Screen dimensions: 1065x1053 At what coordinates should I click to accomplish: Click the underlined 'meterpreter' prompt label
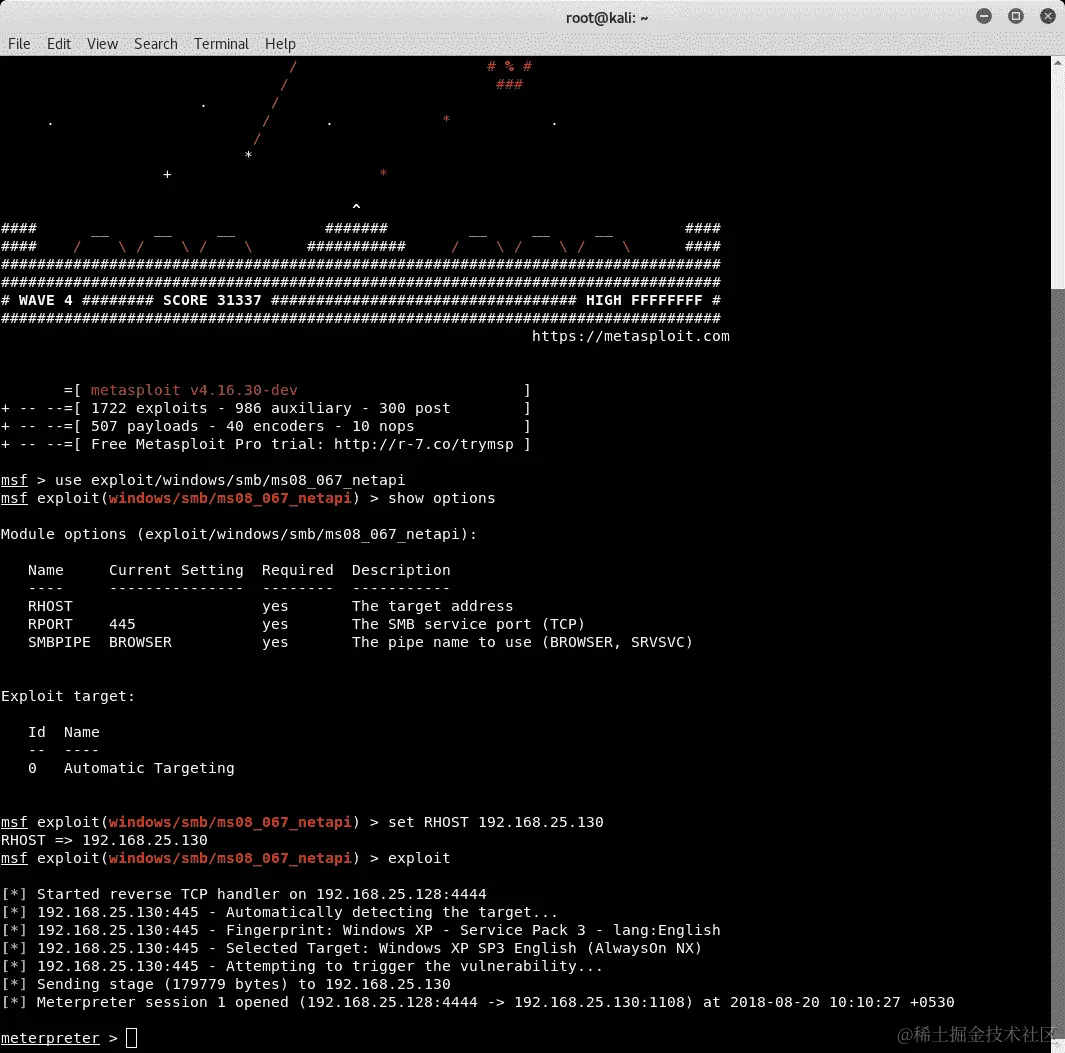click(50, 1039)
